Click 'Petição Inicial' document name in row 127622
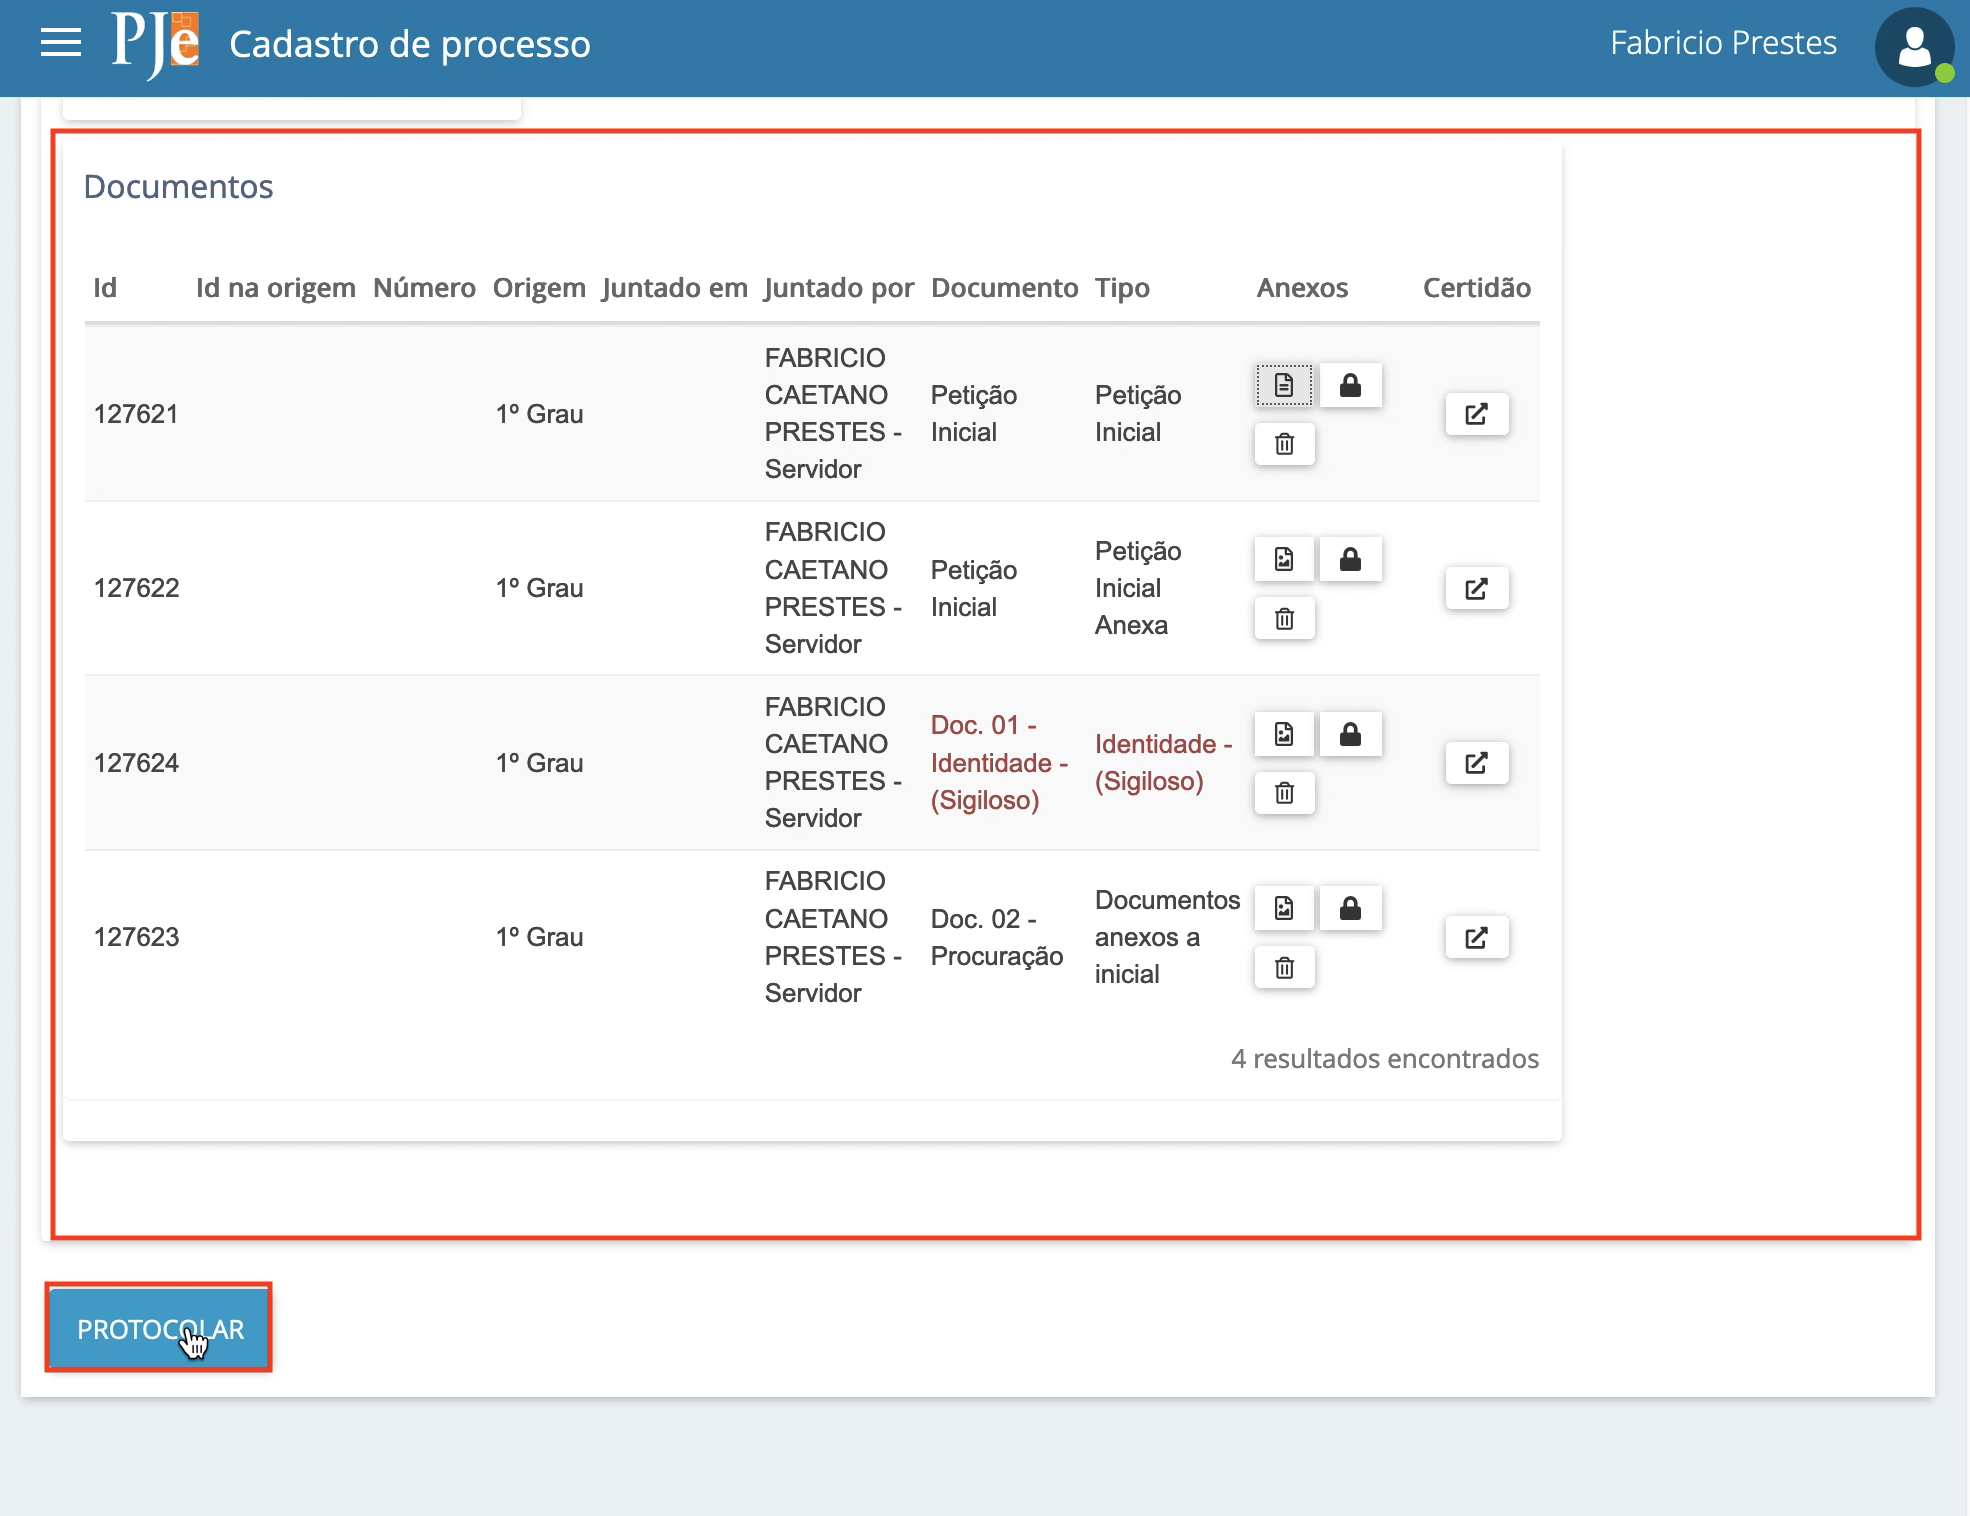 pos(973,588)
